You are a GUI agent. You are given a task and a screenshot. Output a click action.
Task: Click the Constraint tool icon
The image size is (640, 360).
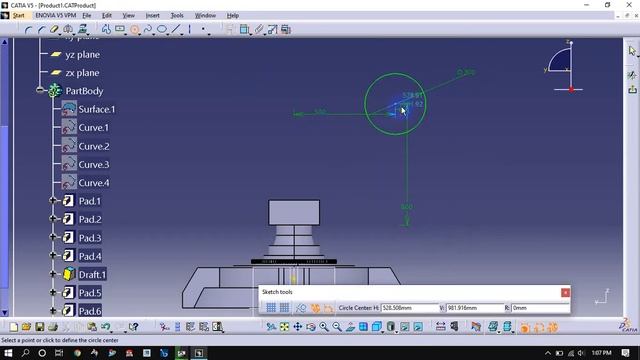click(x=244, y=29)
